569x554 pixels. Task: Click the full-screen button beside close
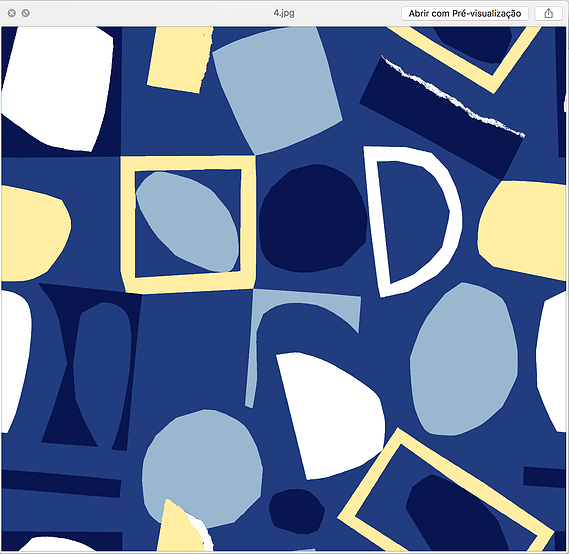coord(25,13)
